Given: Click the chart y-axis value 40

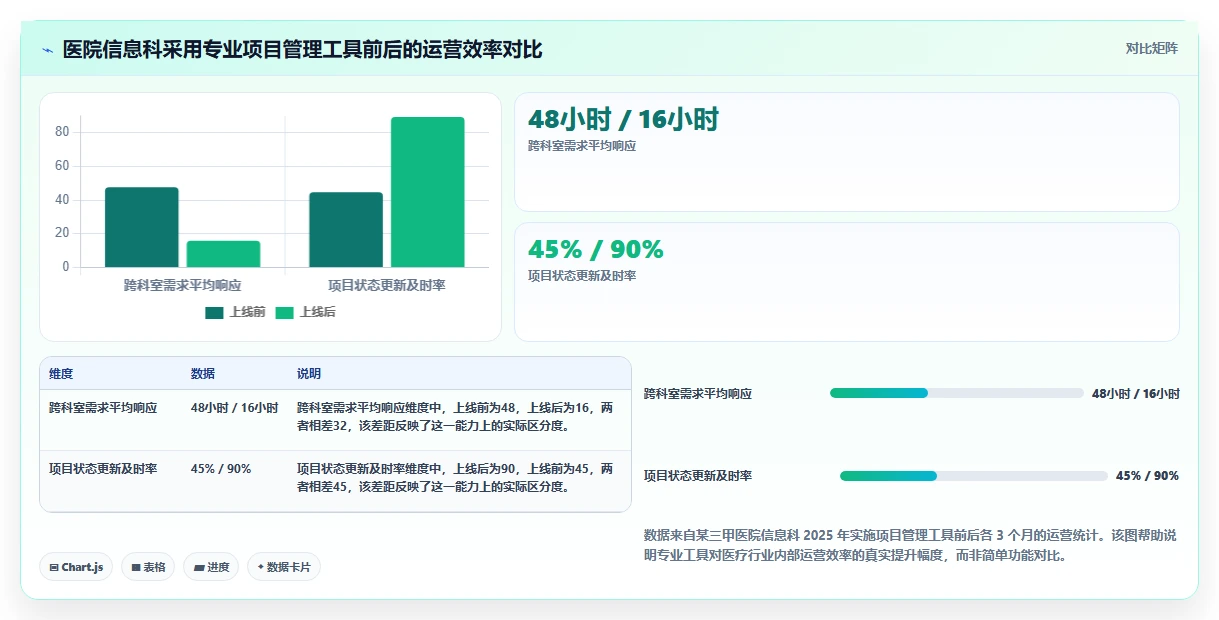Looking at the screenshot, I should tap(62, 200).
